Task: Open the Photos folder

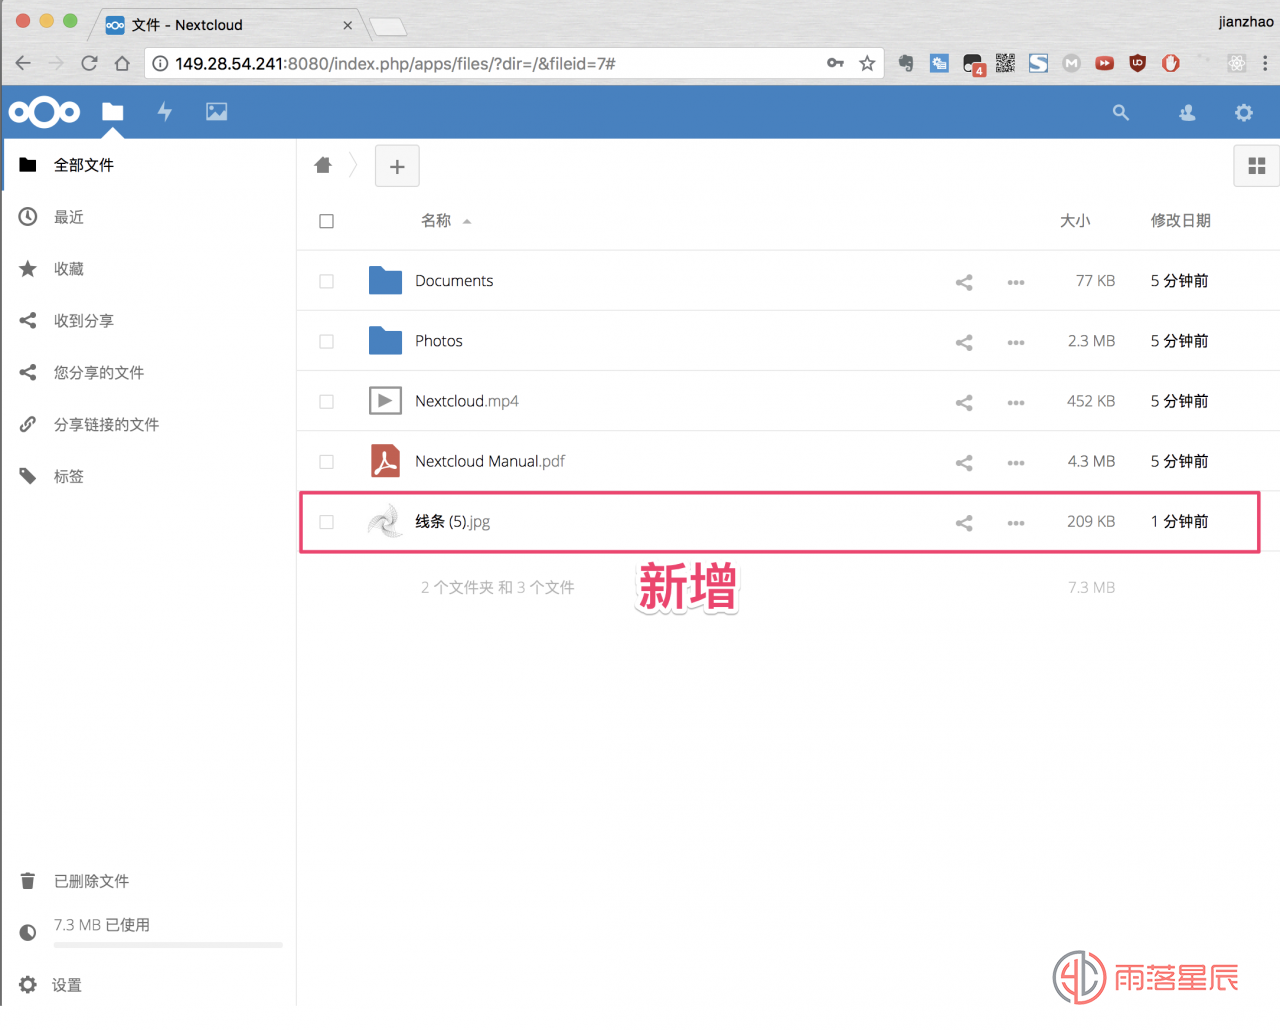Action: coord(439,341)
